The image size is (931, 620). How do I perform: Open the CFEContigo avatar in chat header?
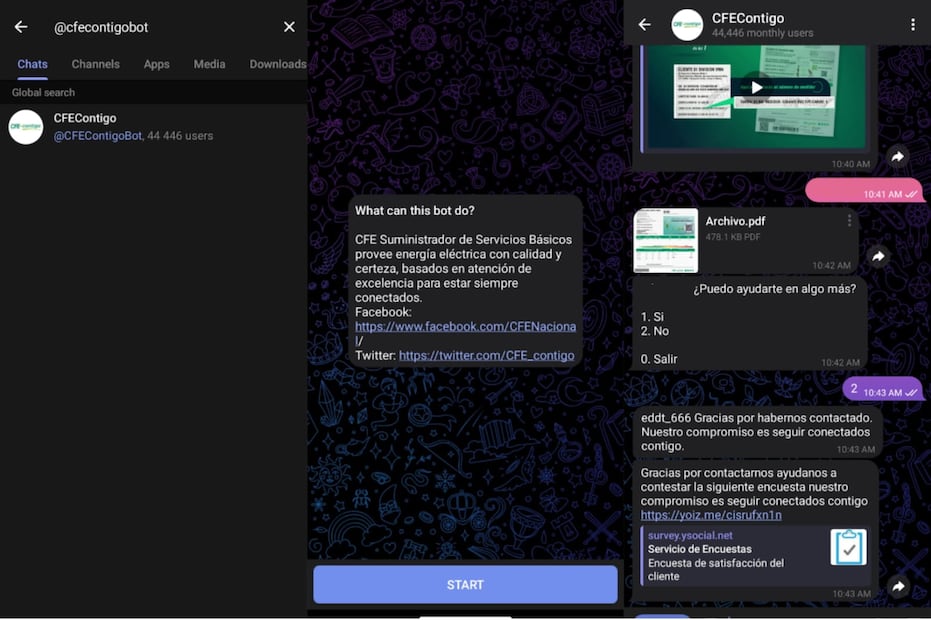(x=687, y=25)
